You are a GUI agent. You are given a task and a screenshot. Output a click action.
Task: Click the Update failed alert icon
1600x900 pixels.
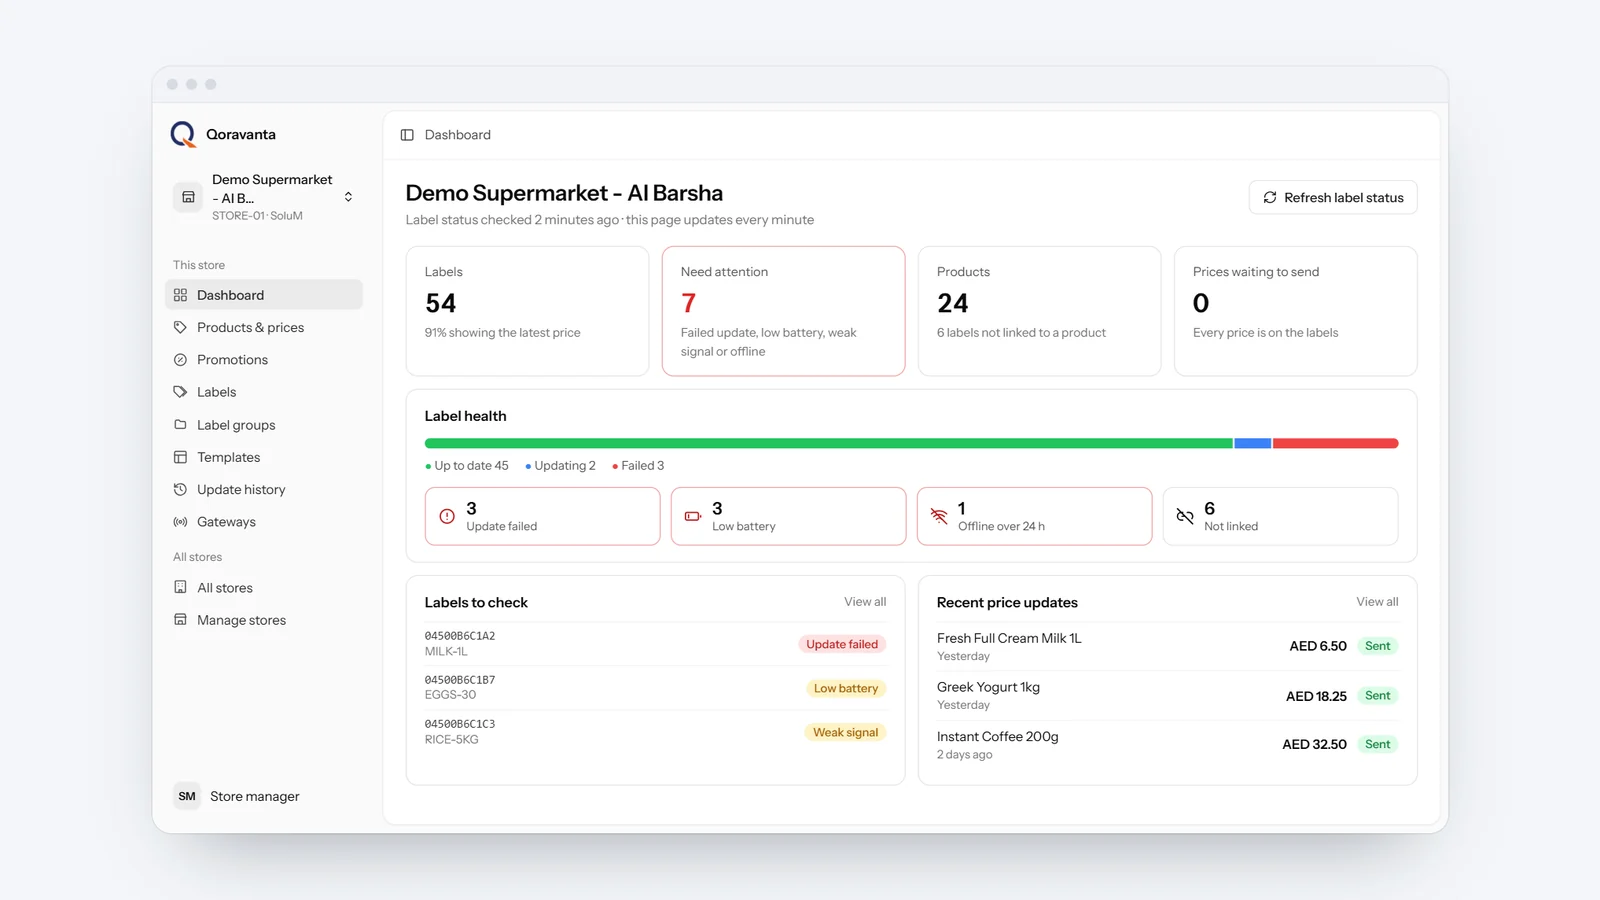[447, 516]
